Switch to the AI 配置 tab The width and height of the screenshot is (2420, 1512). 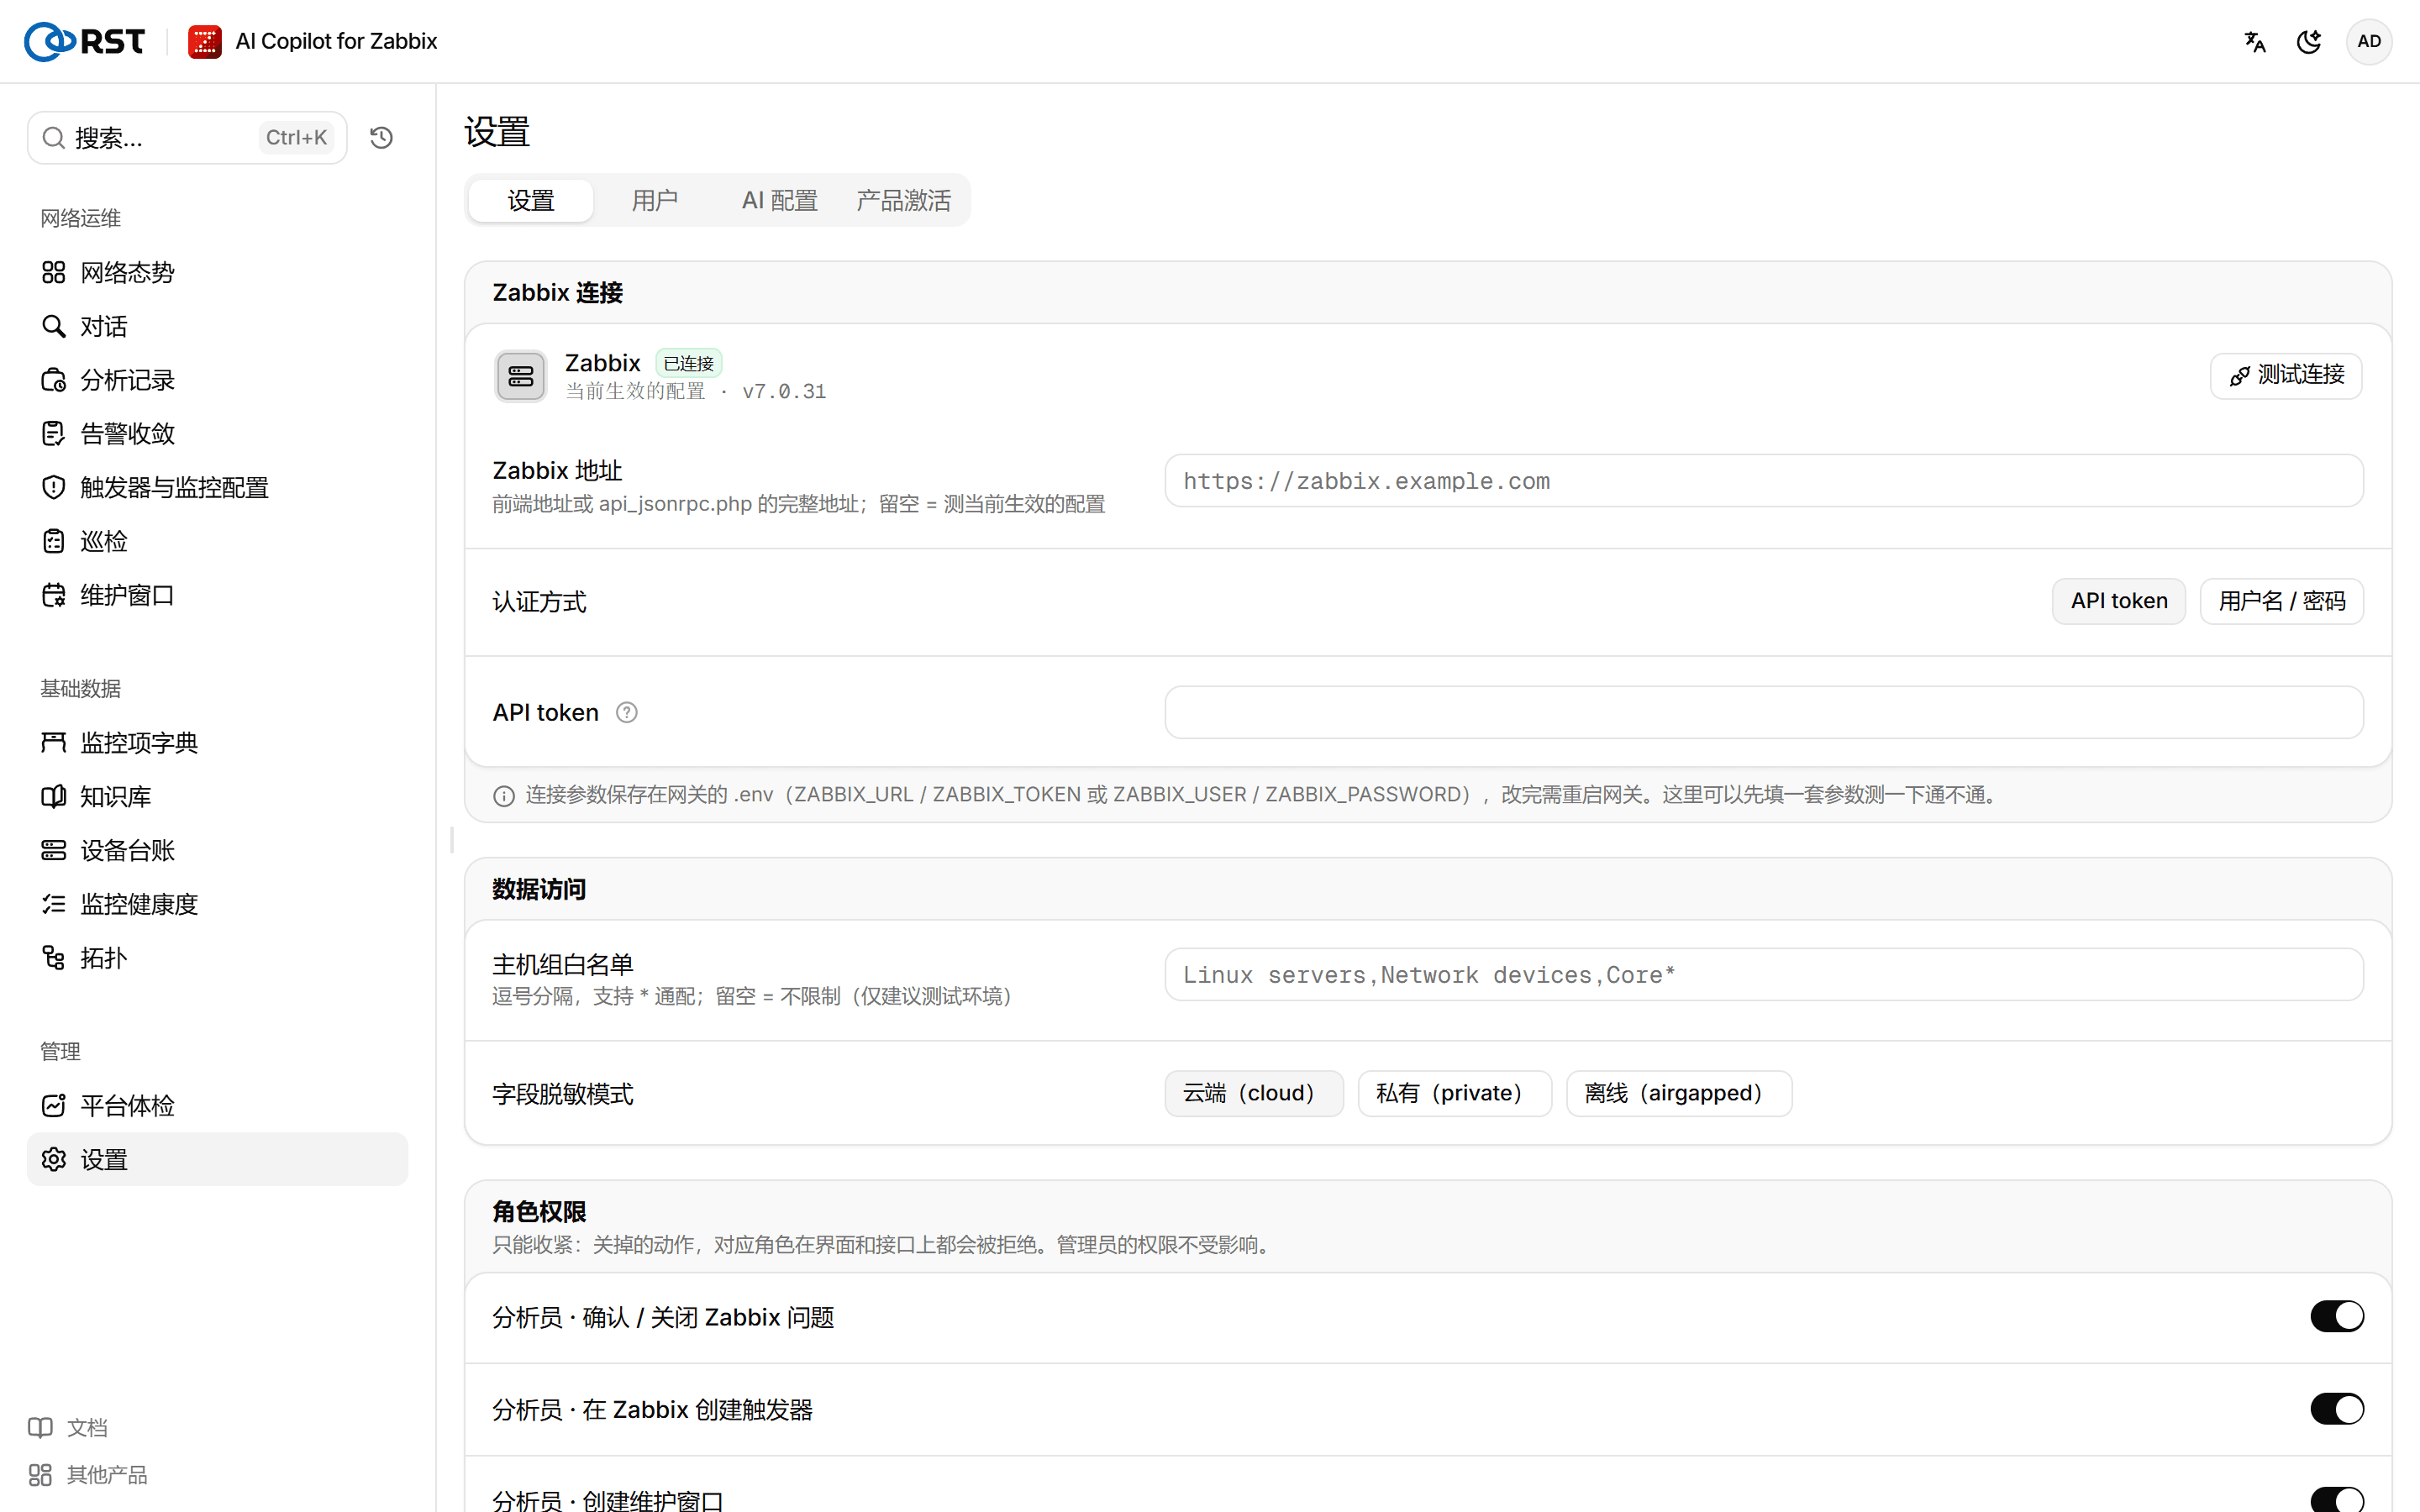tap(779, 200)
